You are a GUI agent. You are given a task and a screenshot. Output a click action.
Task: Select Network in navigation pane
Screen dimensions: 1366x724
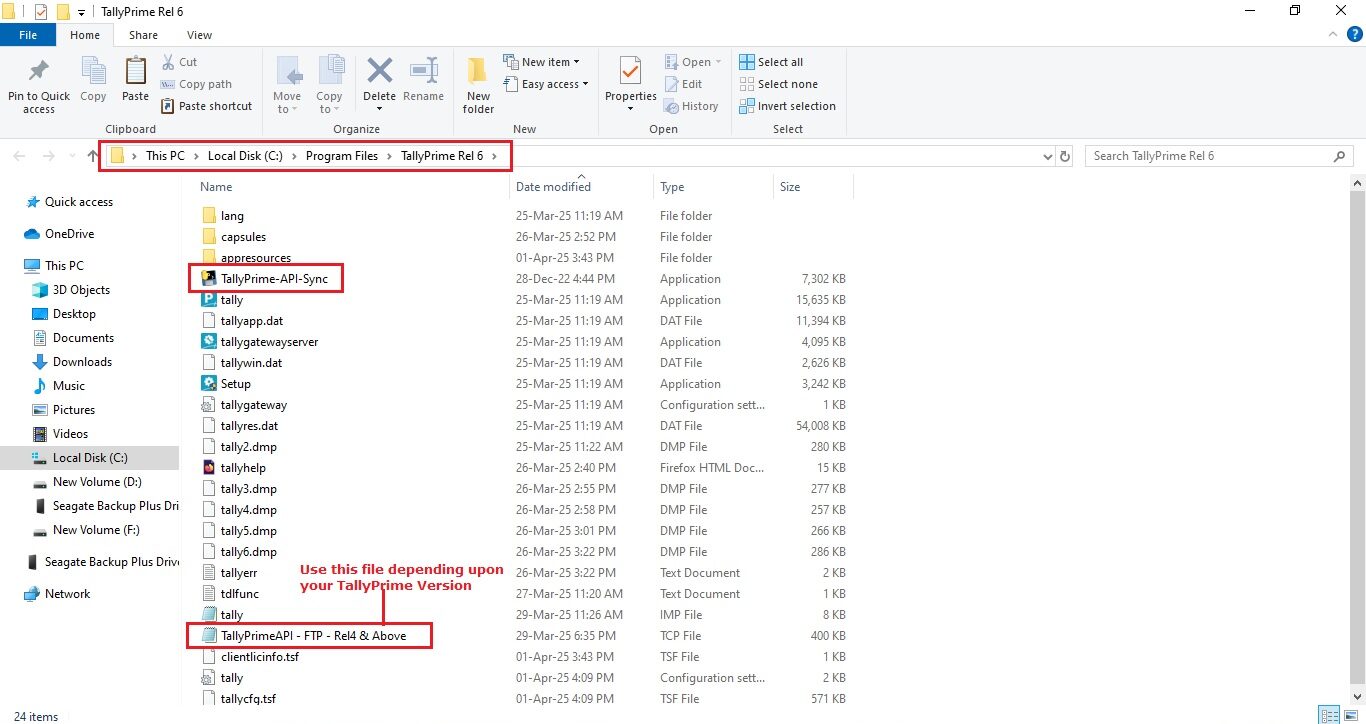(x=67, y=594)
